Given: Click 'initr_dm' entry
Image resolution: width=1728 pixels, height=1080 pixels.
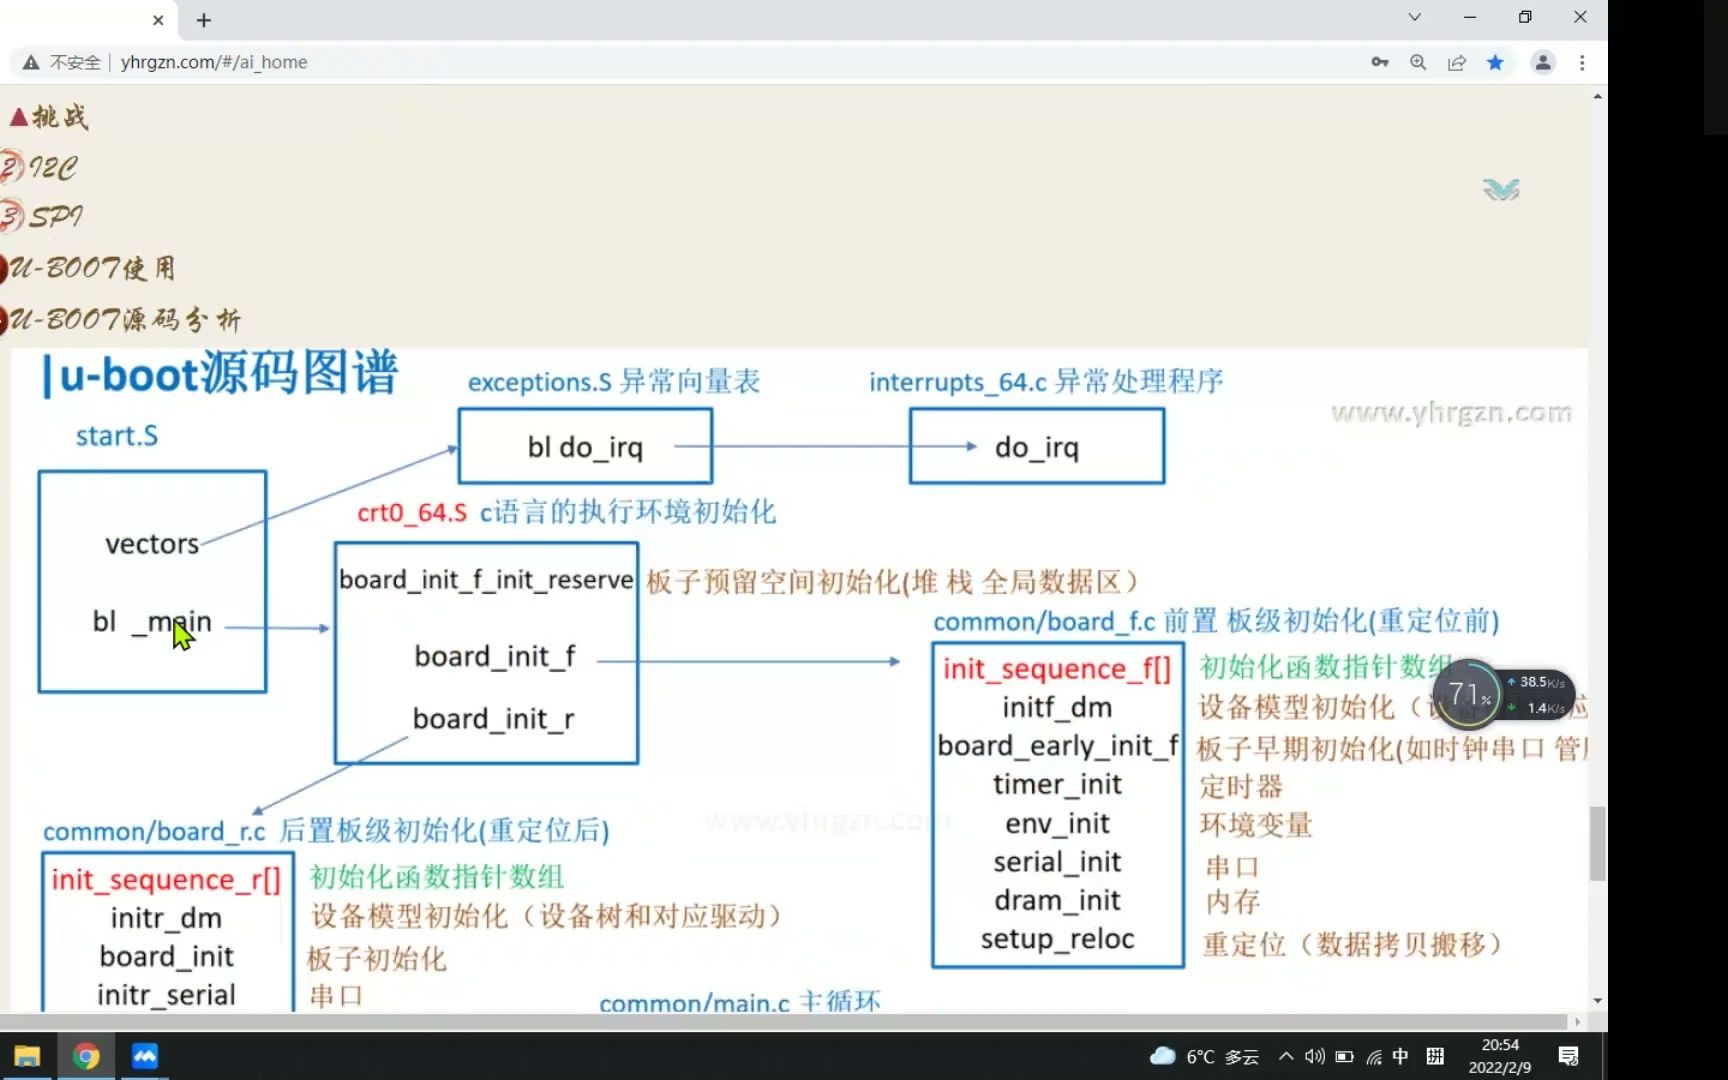Looking at the screenshot, I should tap(166, 918).
